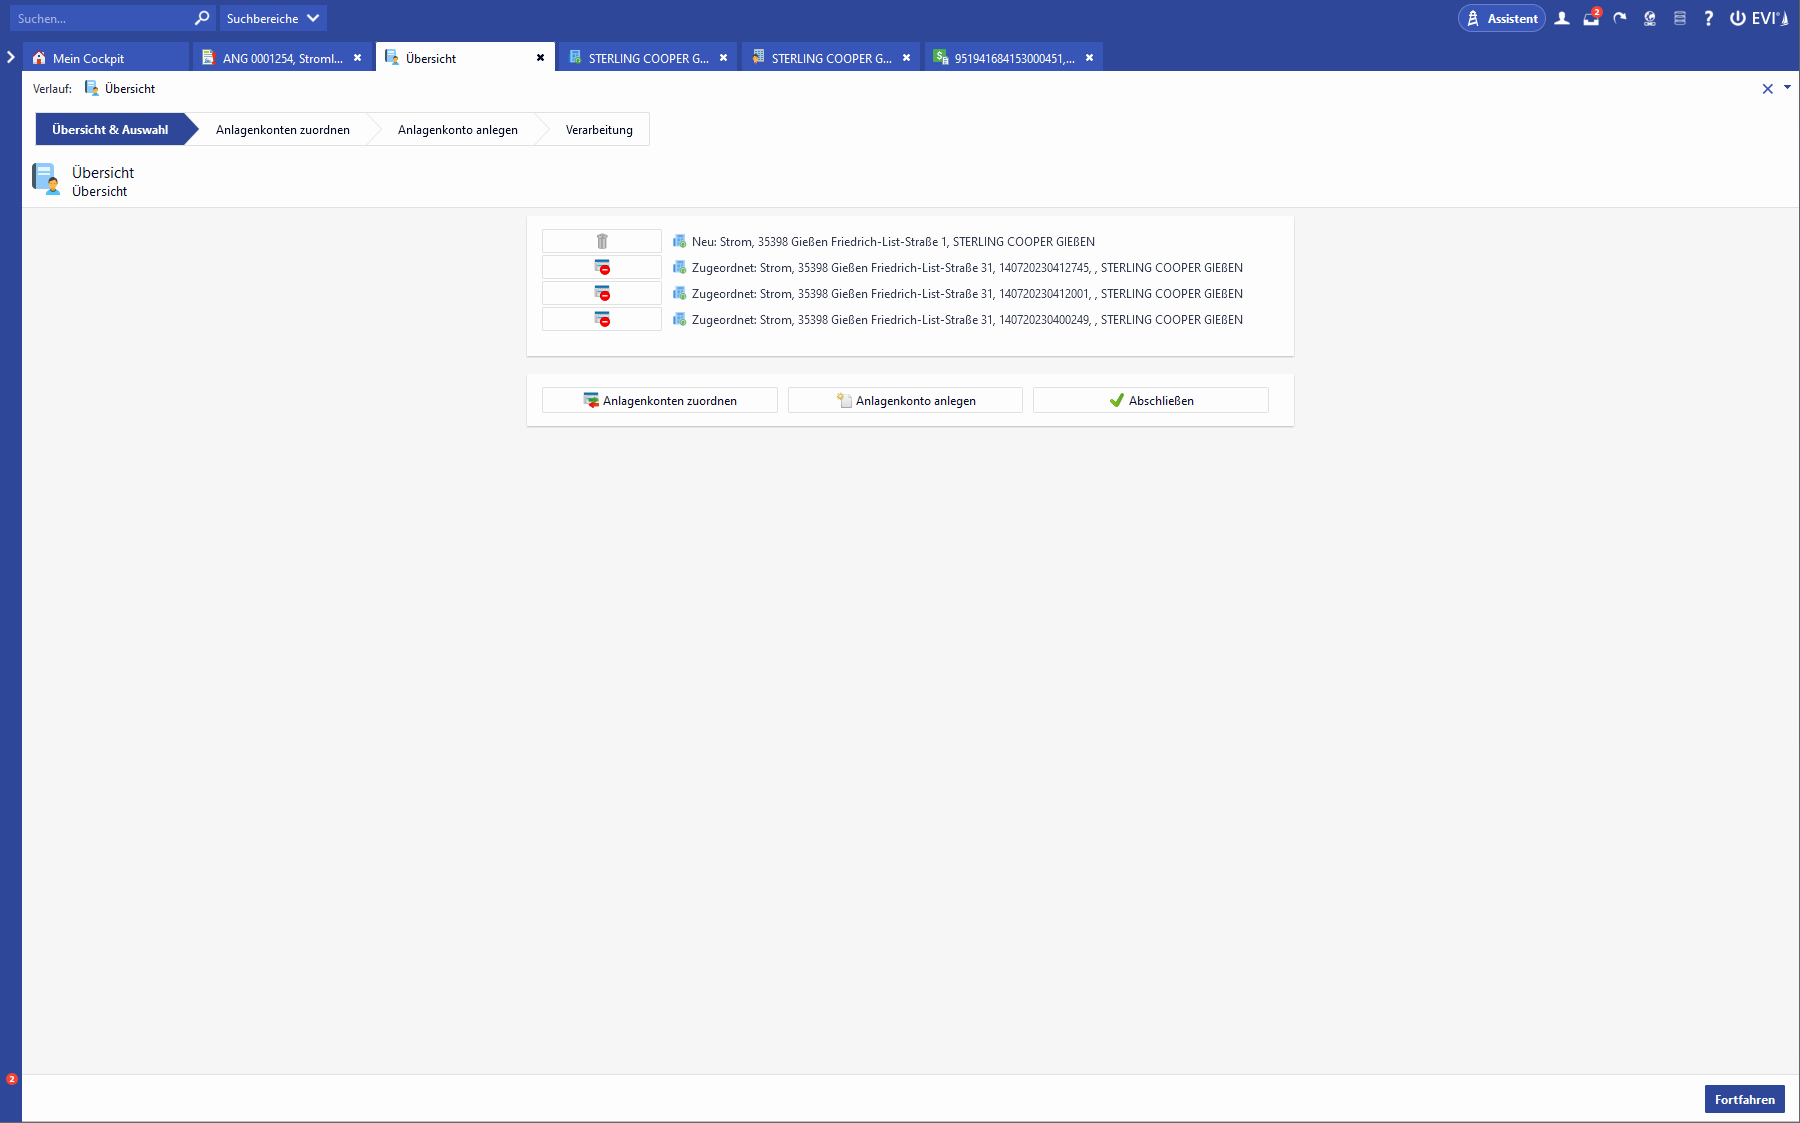Click the power logout icon

(x=1738, y=18)
